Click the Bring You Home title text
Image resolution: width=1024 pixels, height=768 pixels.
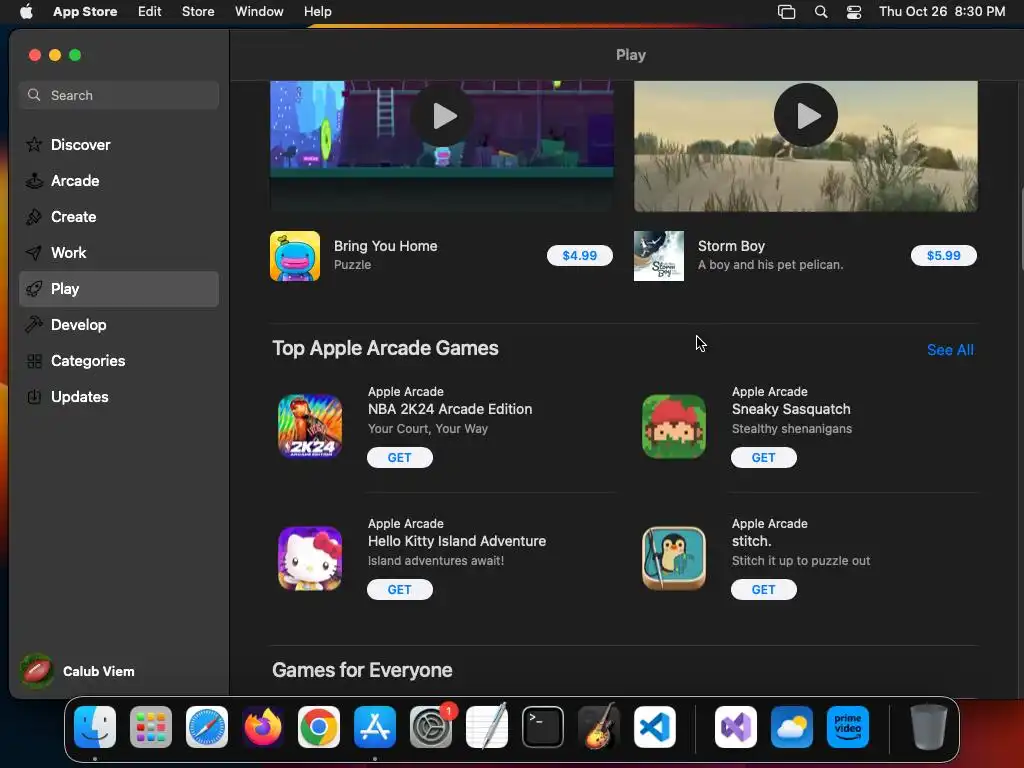pyautogui.click(x=385, y=246)
